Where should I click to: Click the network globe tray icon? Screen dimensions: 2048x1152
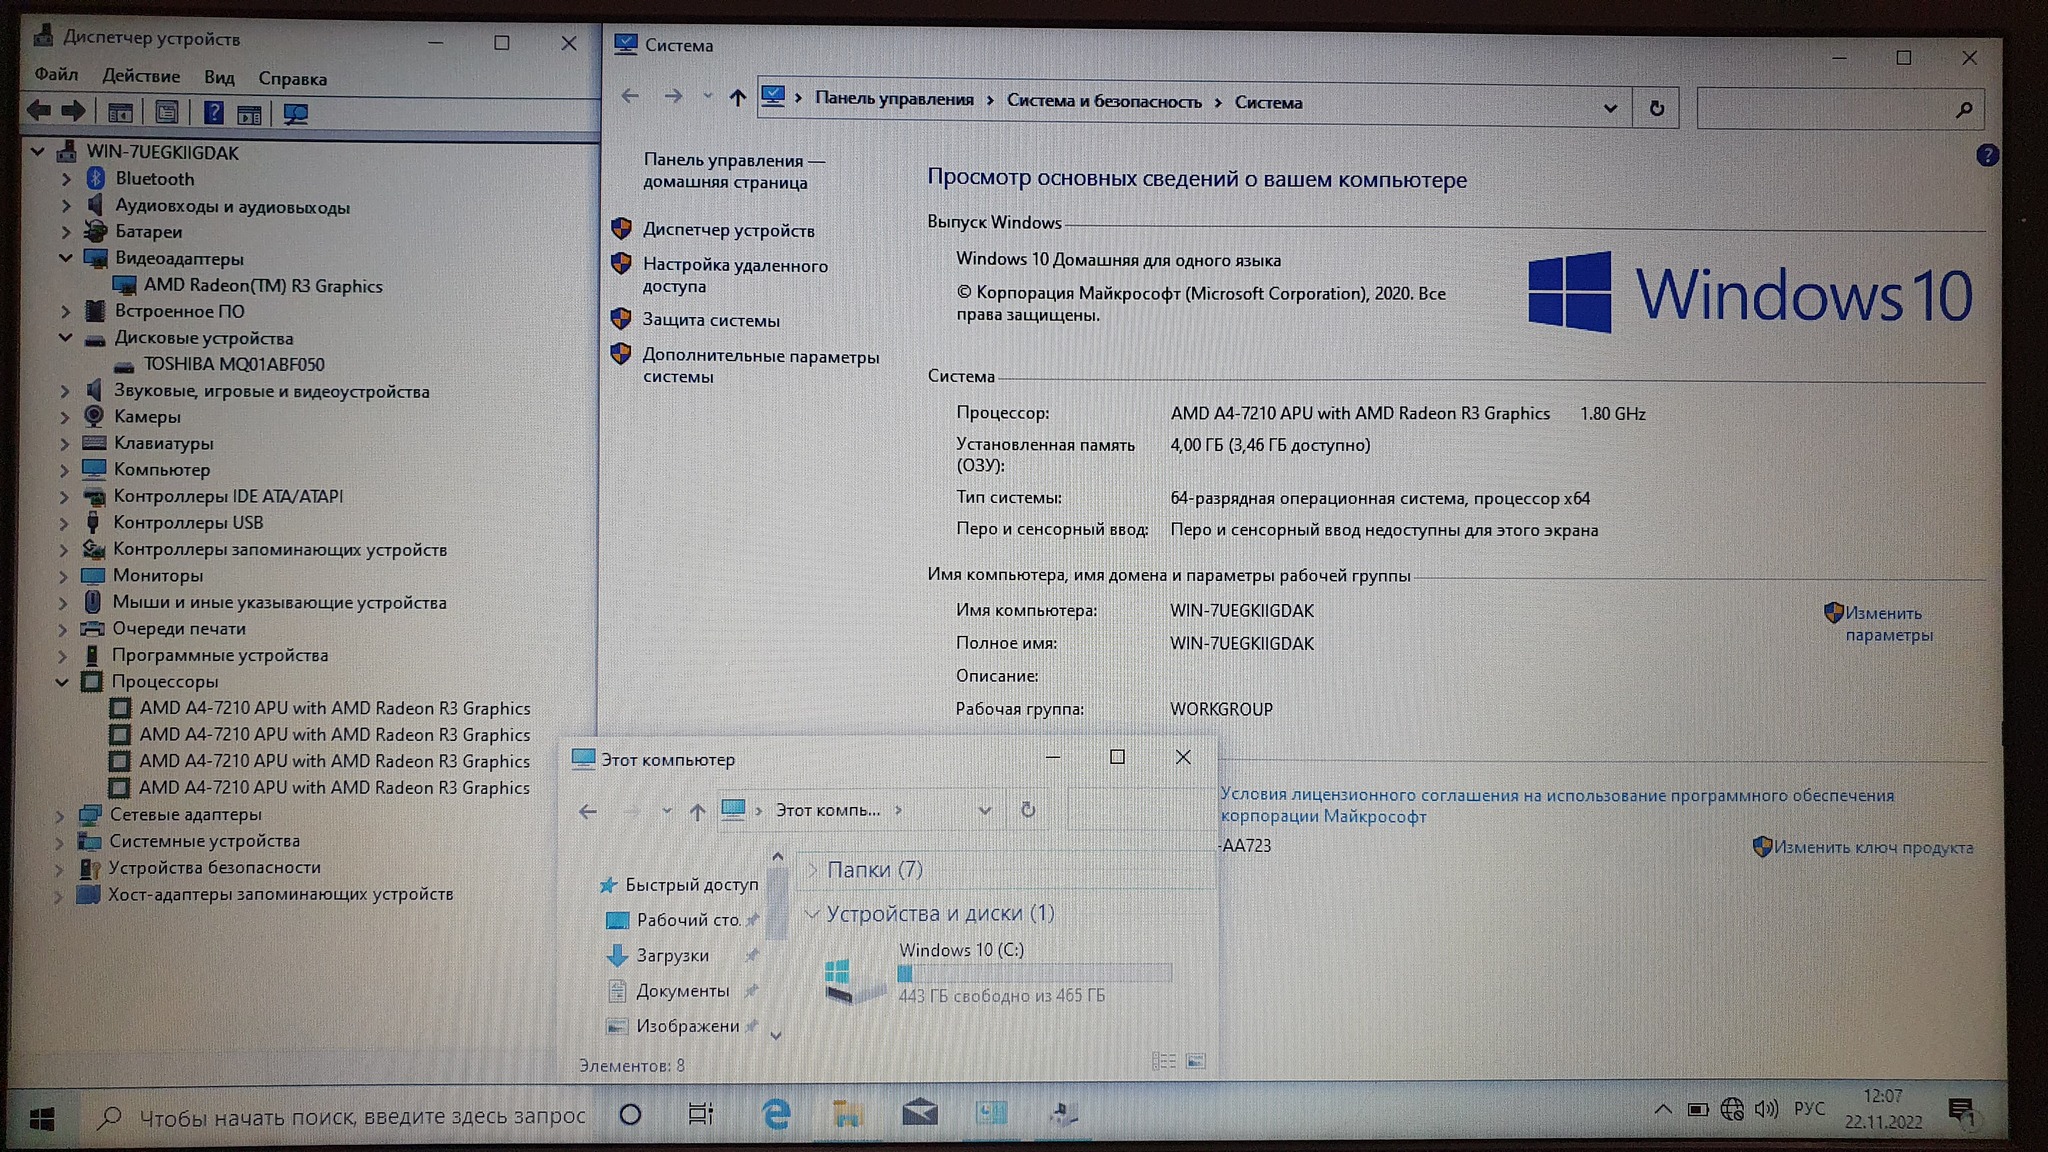(x=1732, y=1109)
